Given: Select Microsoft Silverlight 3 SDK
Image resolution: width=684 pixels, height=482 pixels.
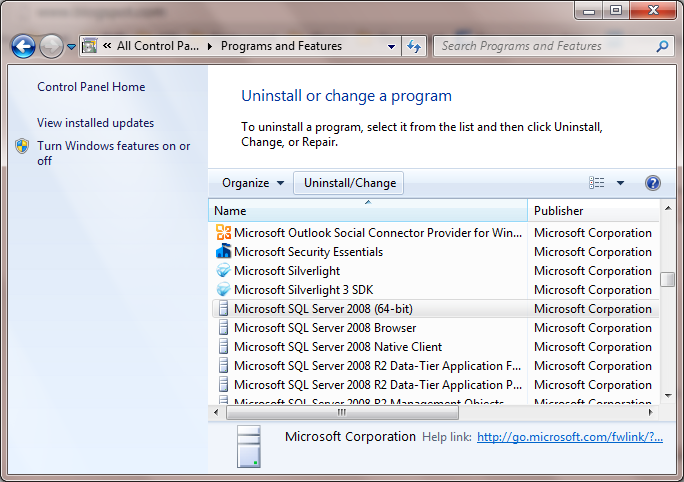Looking at the screenshot, I should [x=435, y=290].
